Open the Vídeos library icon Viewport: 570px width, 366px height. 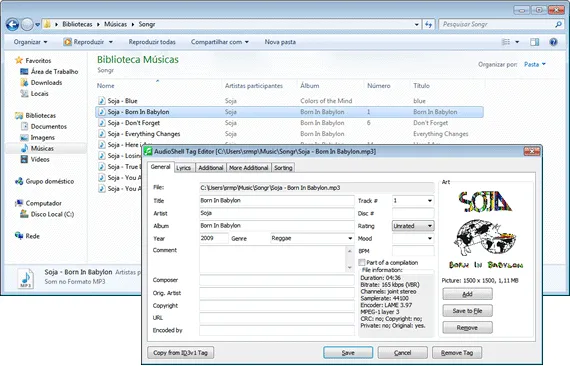(24, 159)
